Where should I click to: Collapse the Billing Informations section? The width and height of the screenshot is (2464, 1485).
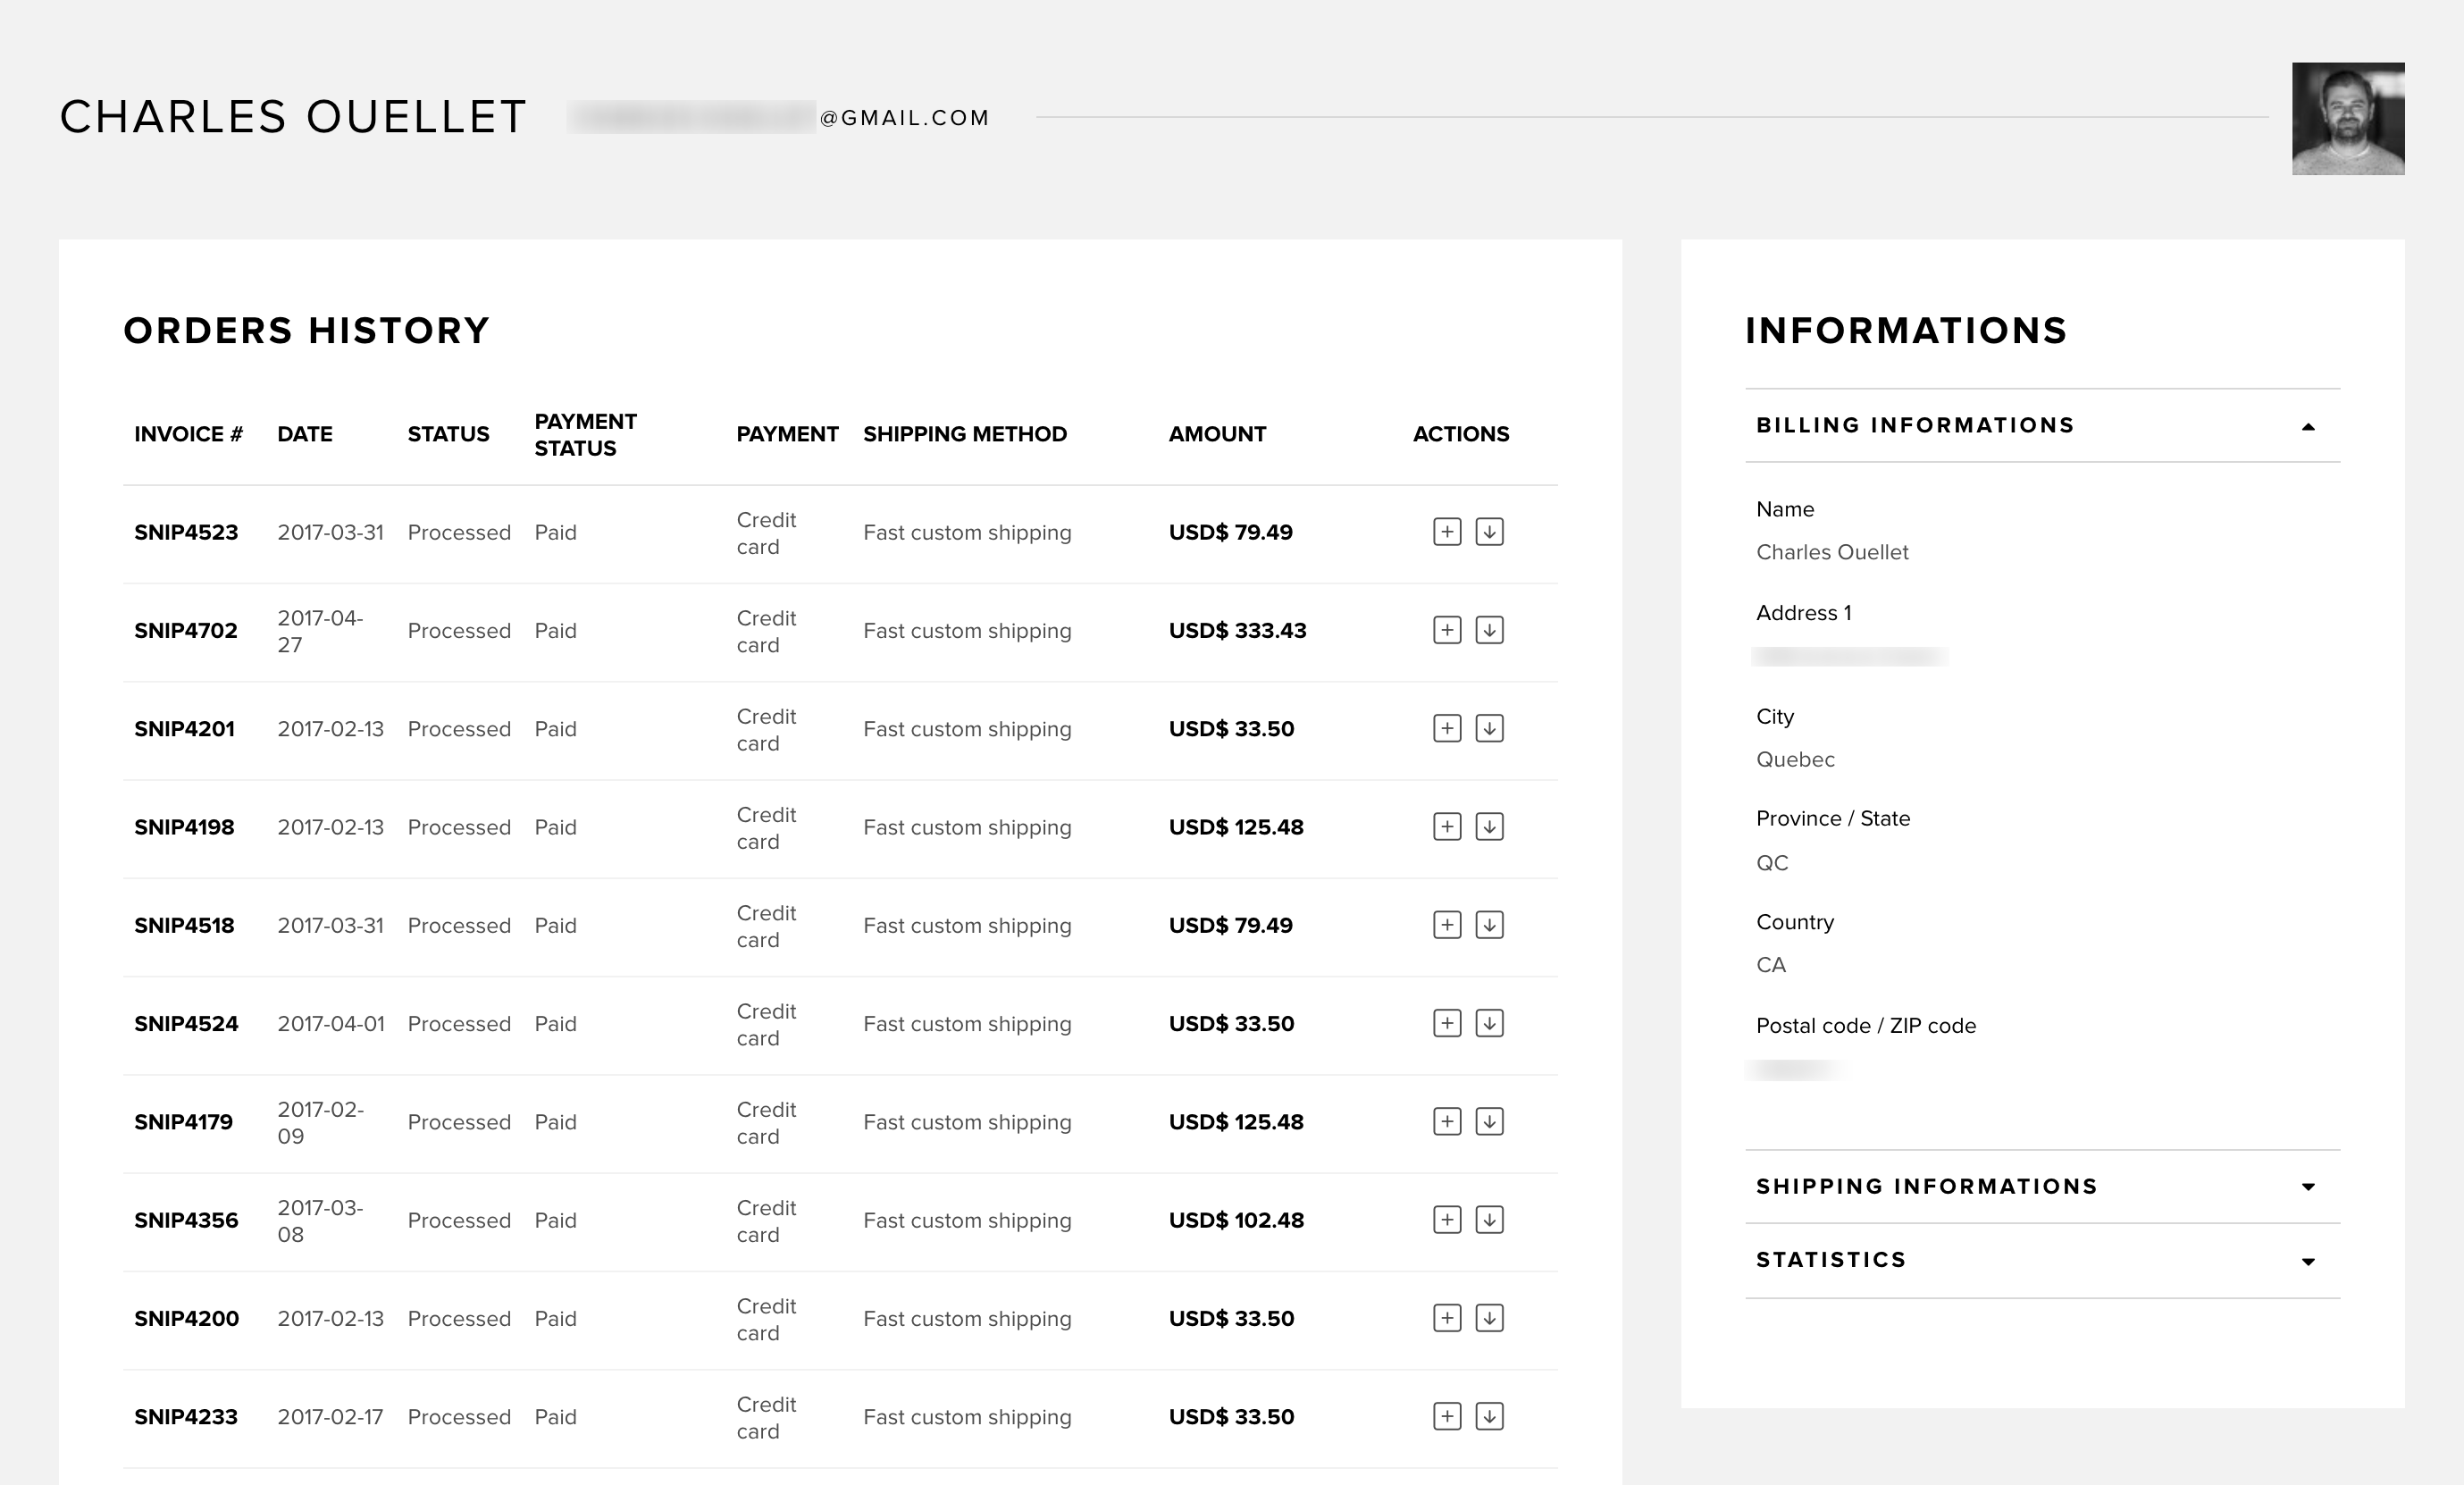pos(2308,426)
